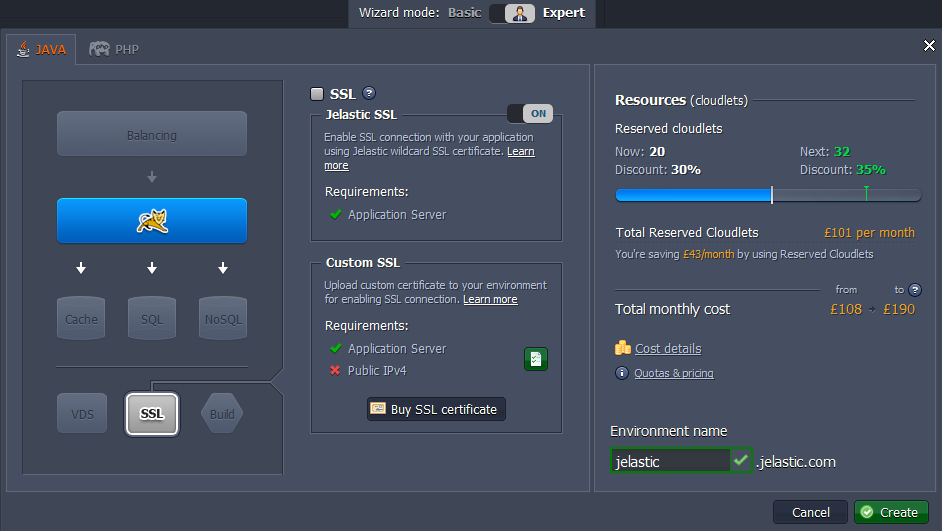942x531 pixels.
Task: Click the Cancel button
Action: pos(810,512)
